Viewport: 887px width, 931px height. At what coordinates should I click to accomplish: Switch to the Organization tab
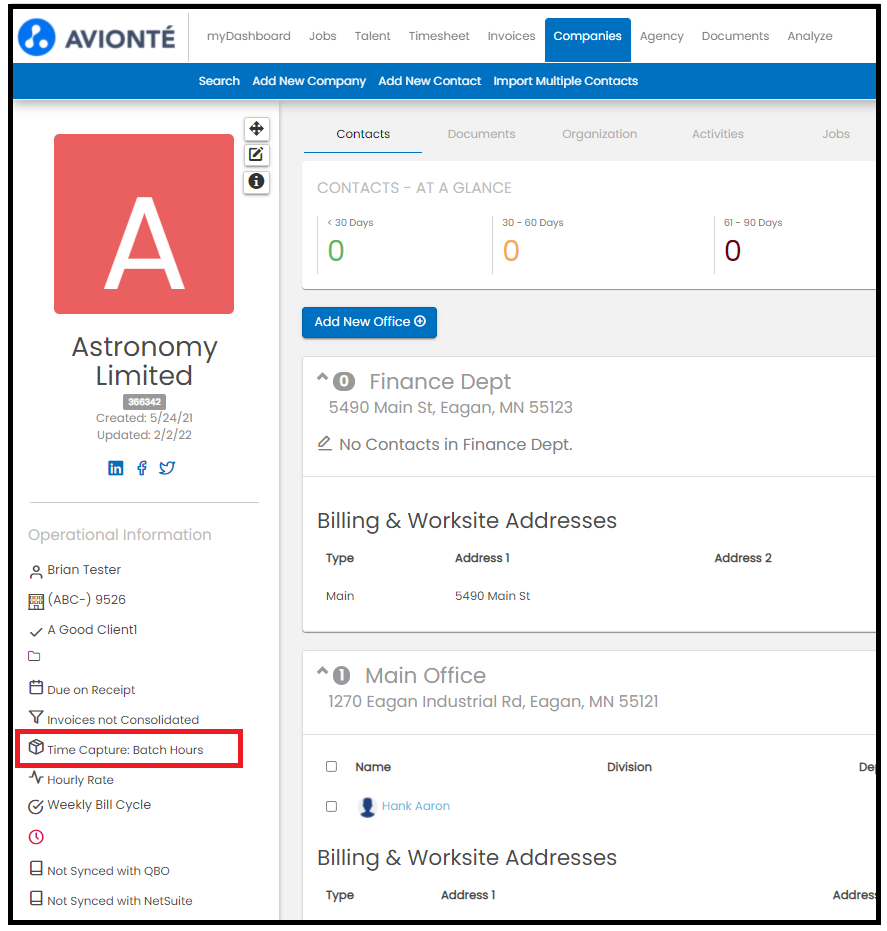pyautogui.click(x=600, y=134)
